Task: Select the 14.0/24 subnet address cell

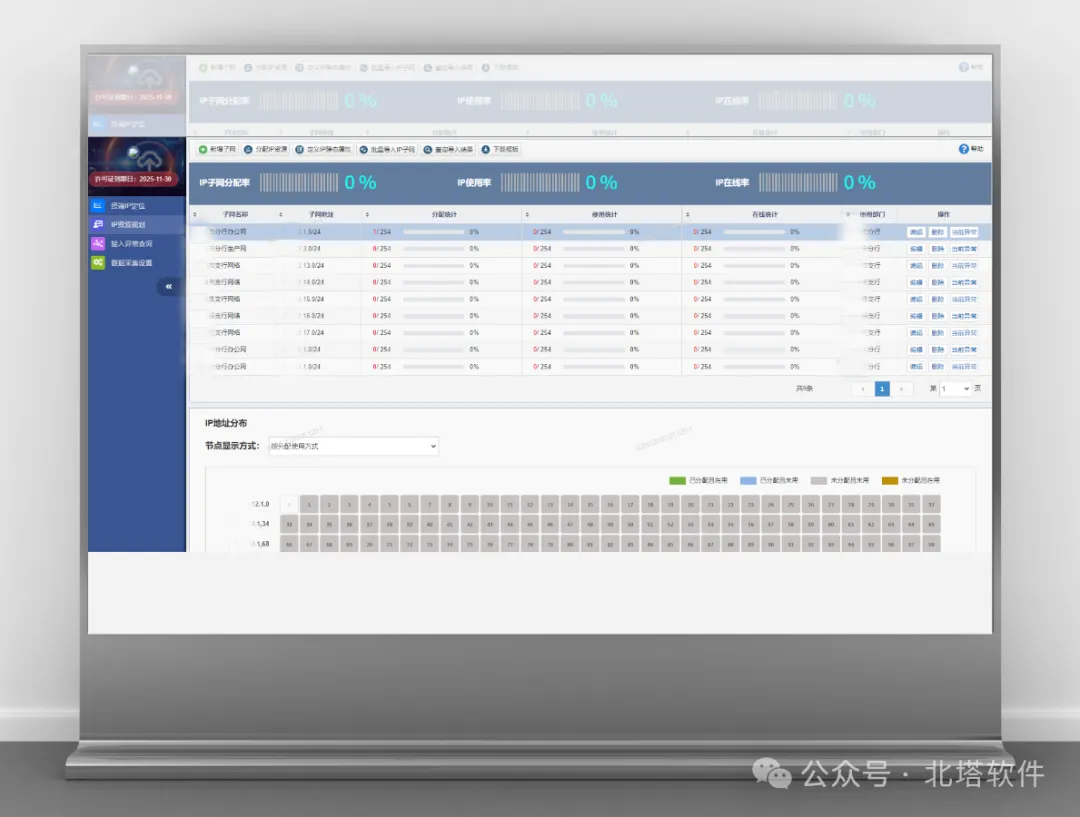Action: [x=311, y=282]
